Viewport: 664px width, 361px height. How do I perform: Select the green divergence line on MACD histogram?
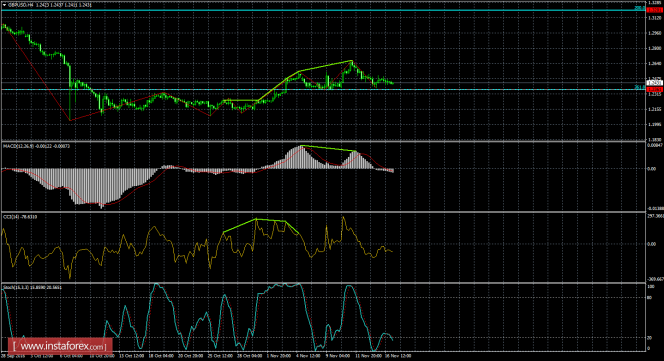tap(329, 148)
